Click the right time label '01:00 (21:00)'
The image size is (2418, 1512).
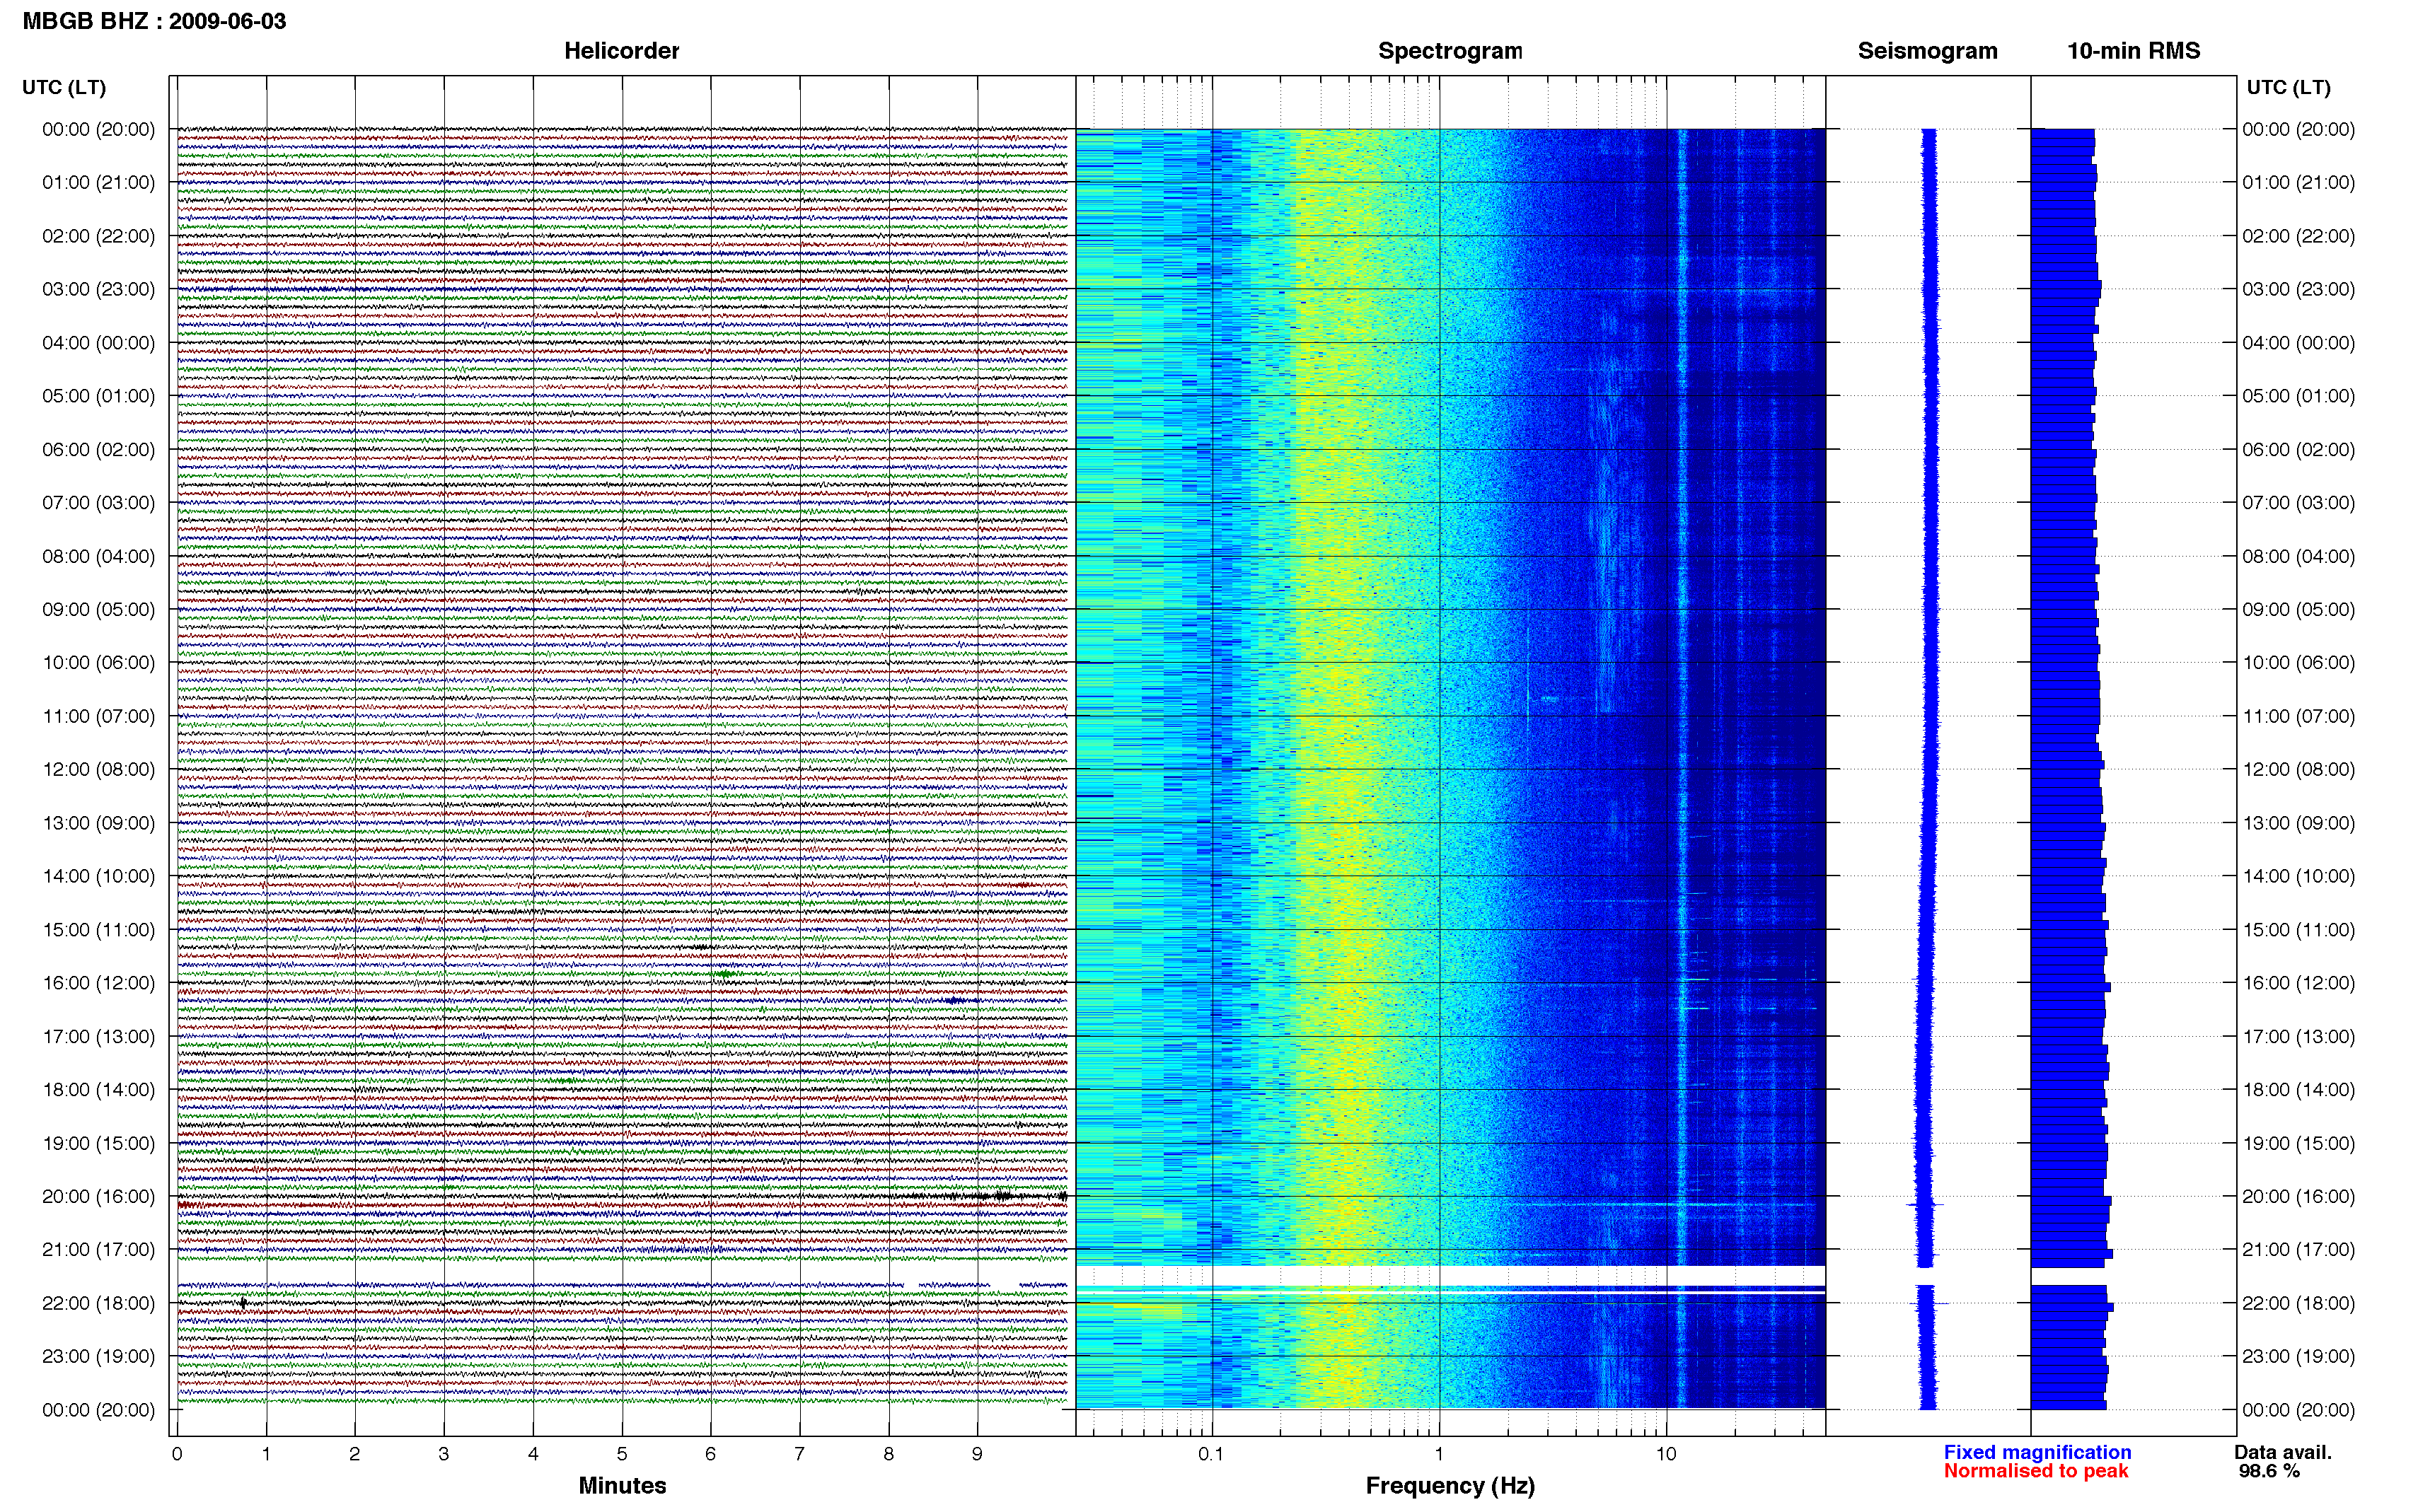(2298, 182)
